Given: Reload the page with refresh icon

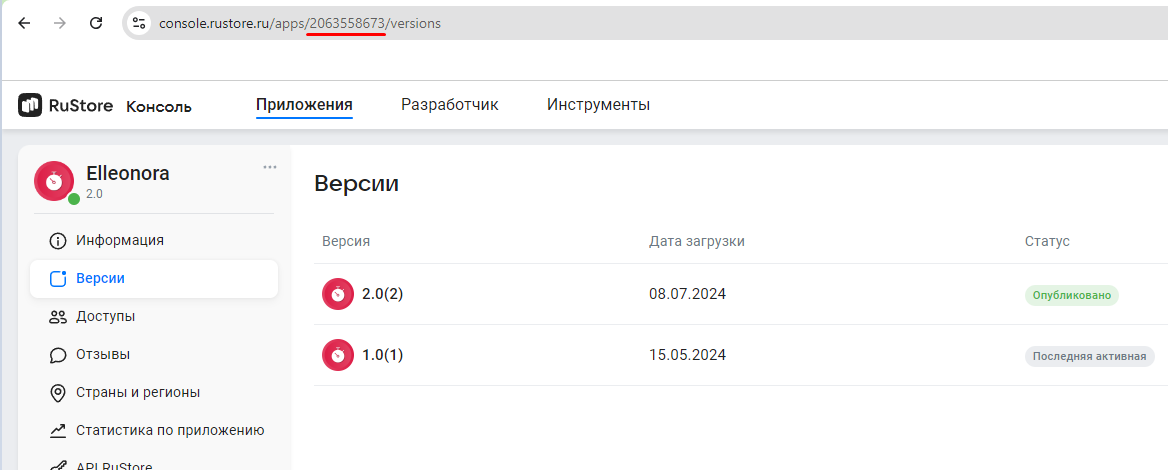Looking at the screenshot, I should tap(96, 23).
